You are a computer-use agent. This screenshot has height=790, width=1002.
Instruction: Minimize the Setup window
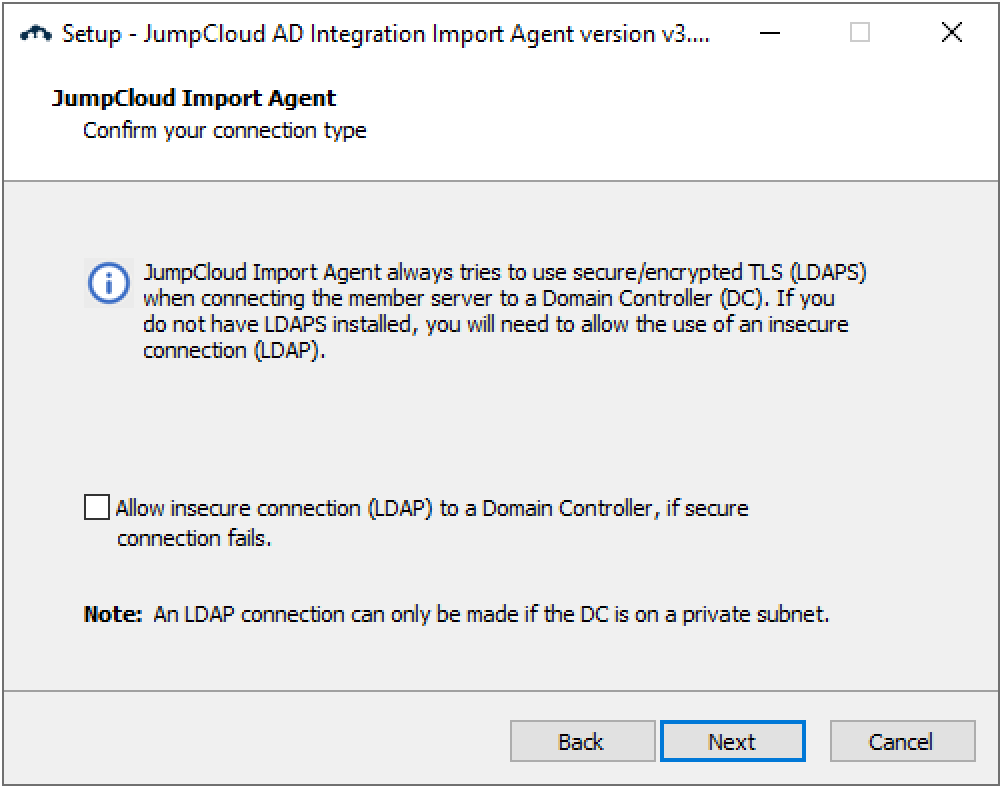tap(770, 33)
